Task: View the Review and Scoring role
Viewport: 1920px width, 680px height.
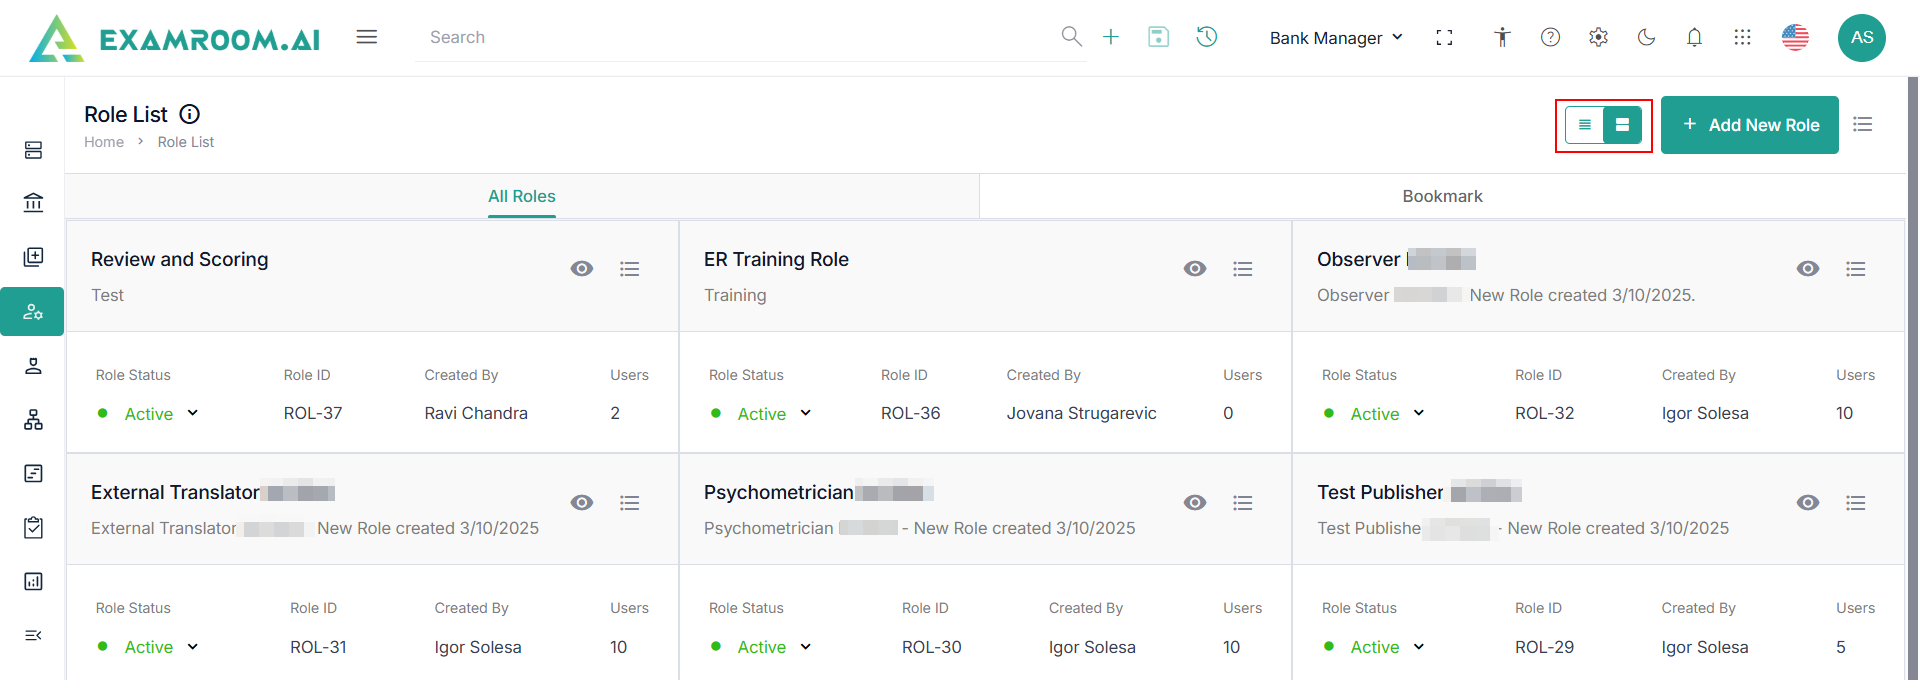Action: pos(582,269)
